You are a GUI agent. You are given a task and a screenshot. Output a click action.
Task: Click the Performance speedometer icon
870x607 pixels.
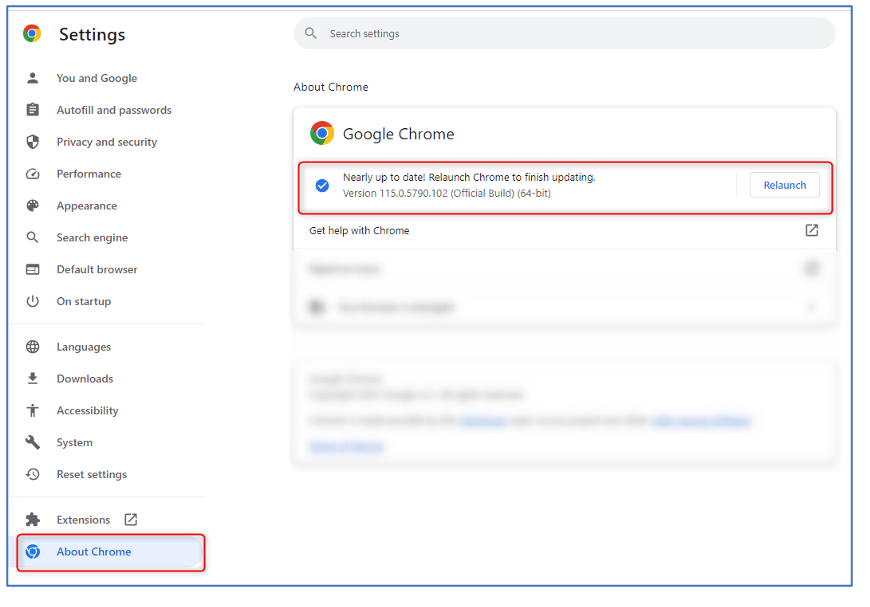[33, 174]
